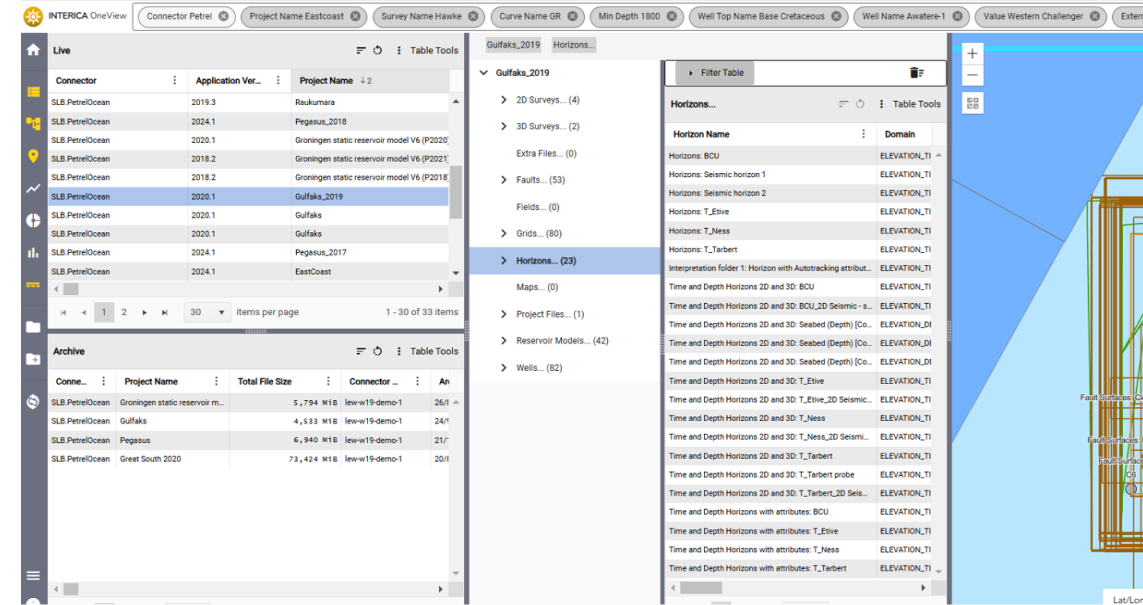The image size is (1143, 605).
Task: Open the pie chart icon in sidebar
Action: point(33,220)
